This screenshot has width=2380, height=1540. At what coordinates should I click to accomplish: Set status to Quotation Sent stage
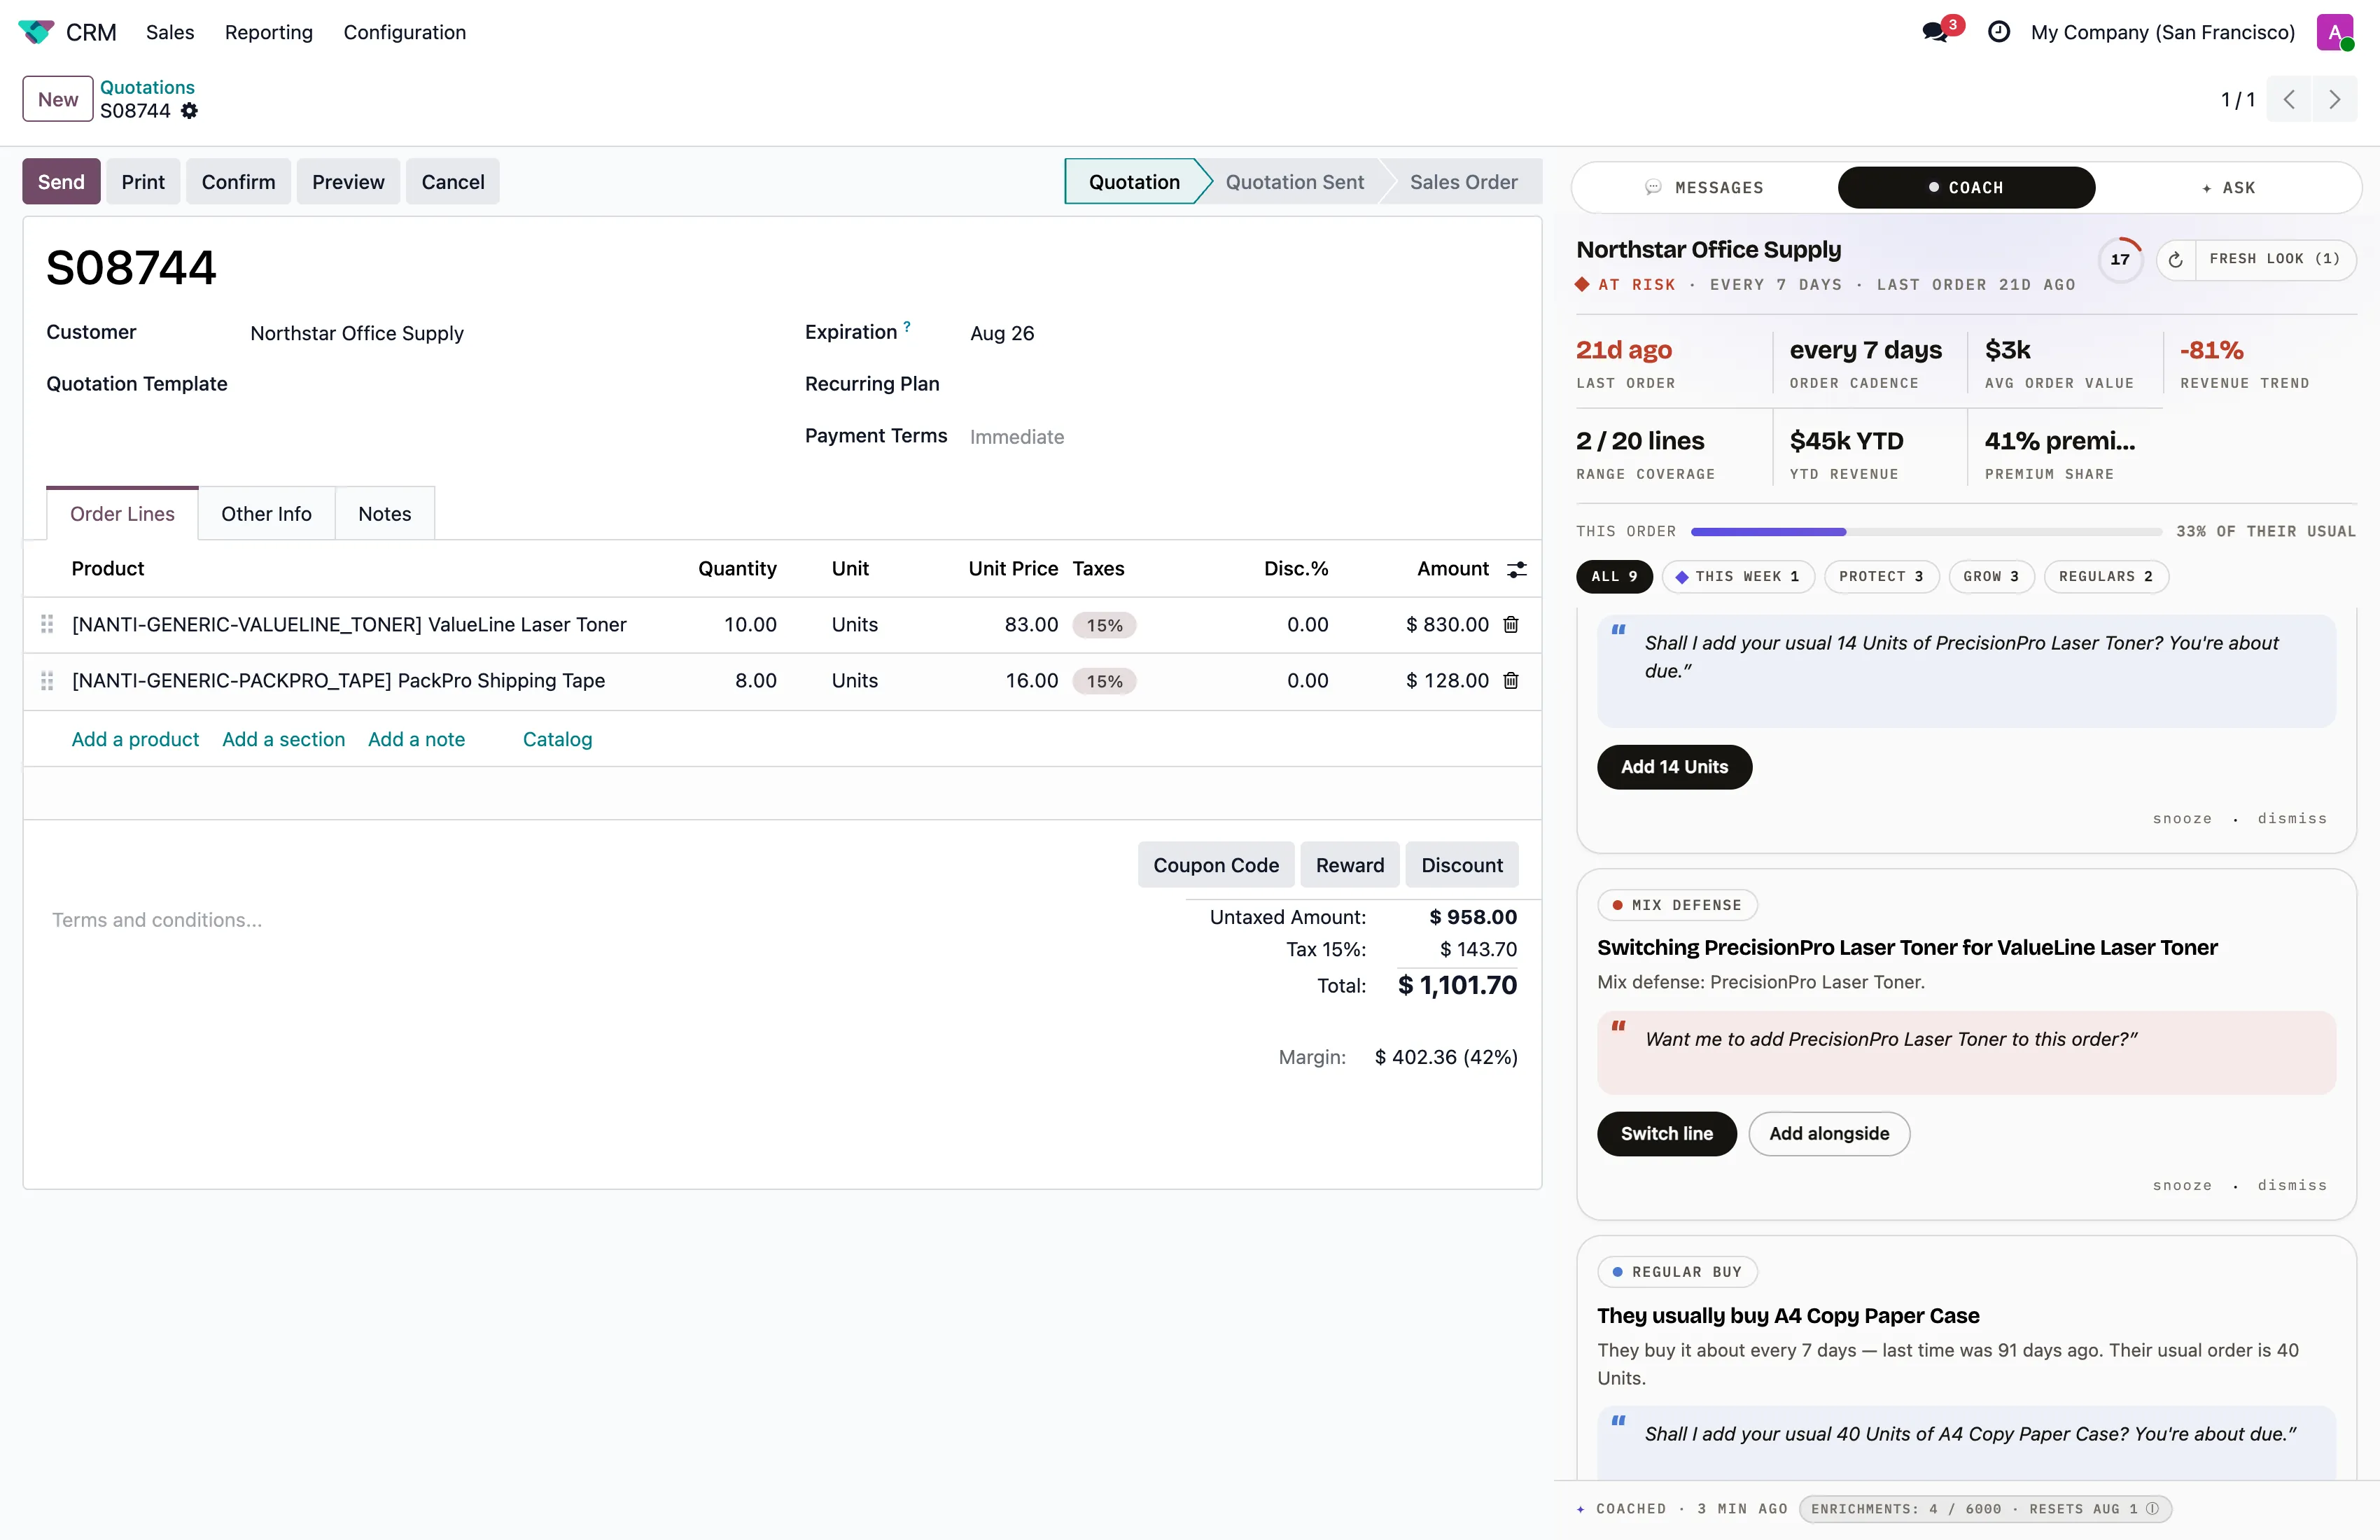[1294, 182]
